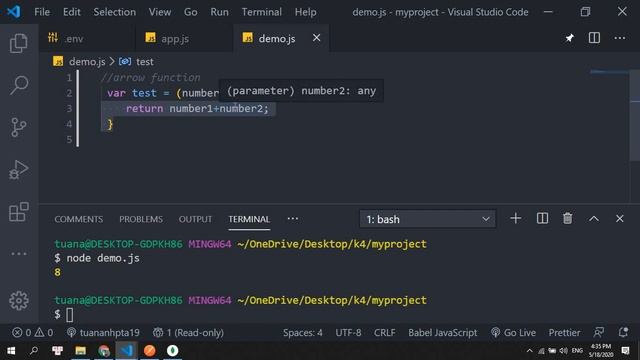
Task: Open the Extensions view
Action: point(19,212)
